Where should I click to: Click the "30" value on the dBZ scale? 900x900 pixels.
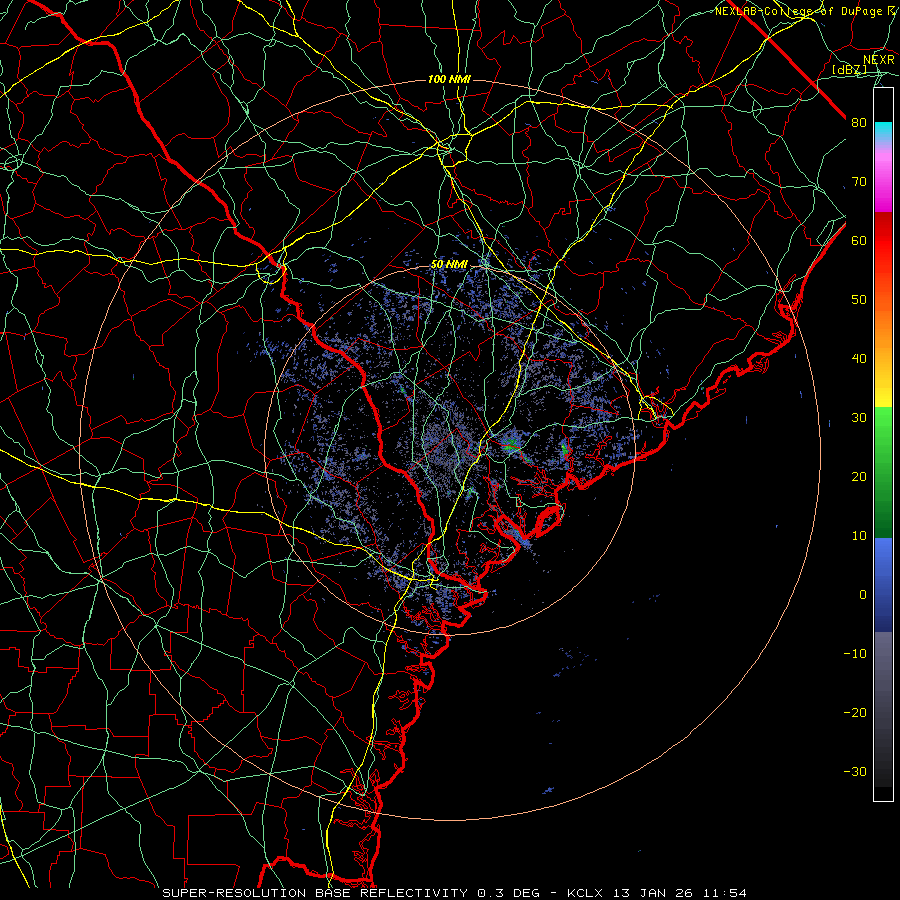pos(859,418)
